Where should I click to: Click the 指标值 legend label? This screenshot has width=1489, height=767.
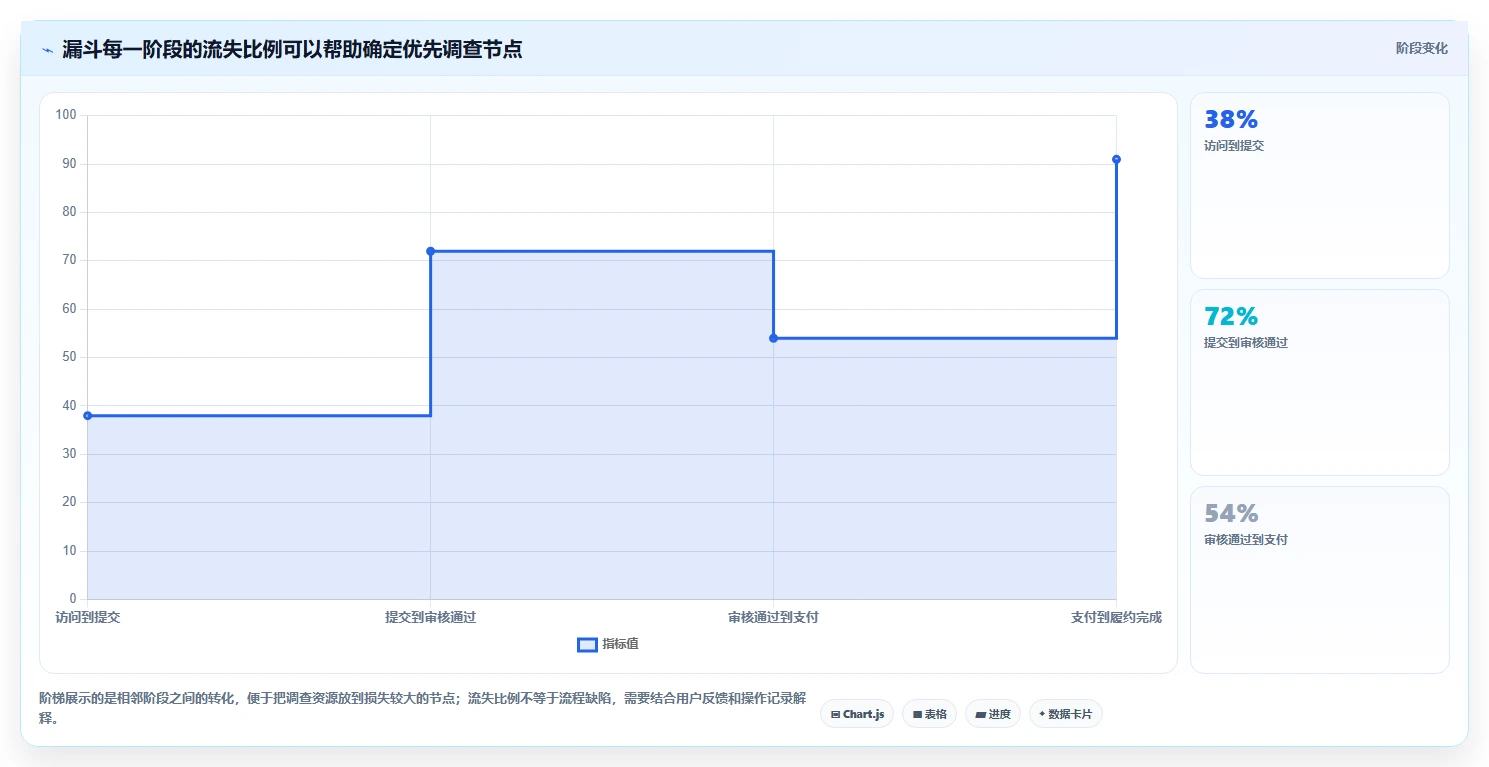tap(620, 644)
